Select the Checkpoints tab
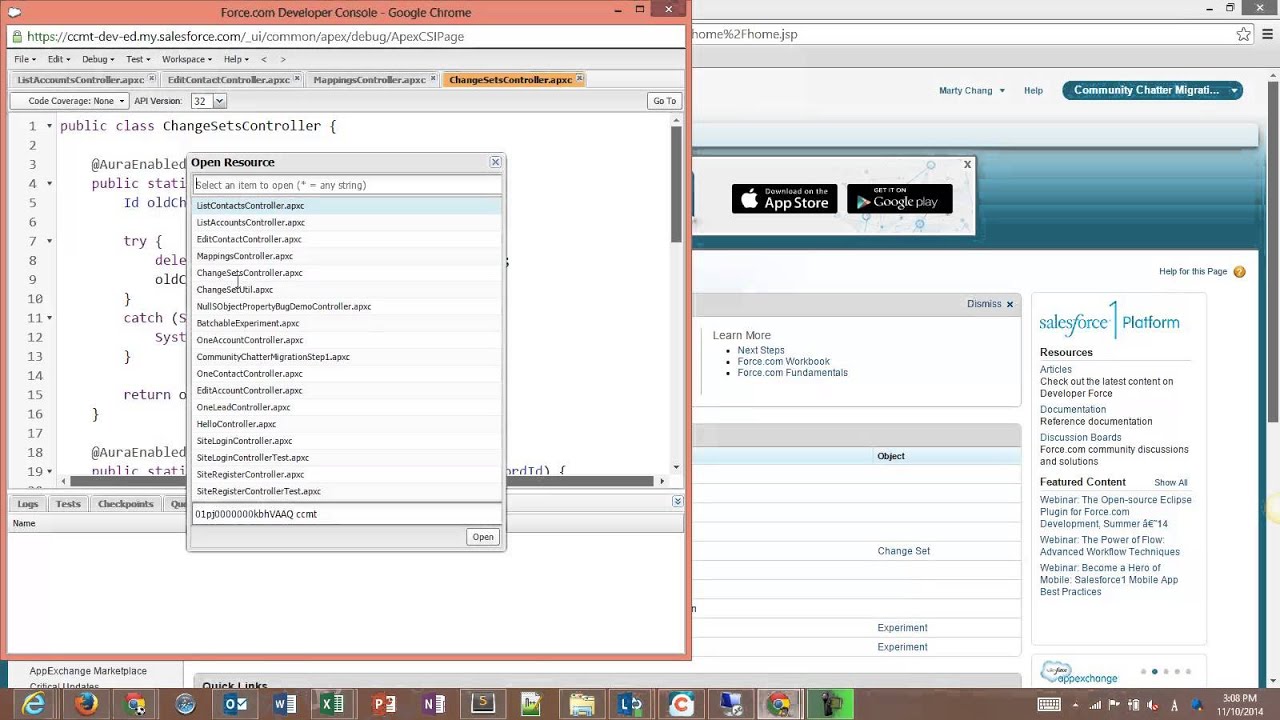The width and height of the screenshot is (1280, 720). point(125,504)
